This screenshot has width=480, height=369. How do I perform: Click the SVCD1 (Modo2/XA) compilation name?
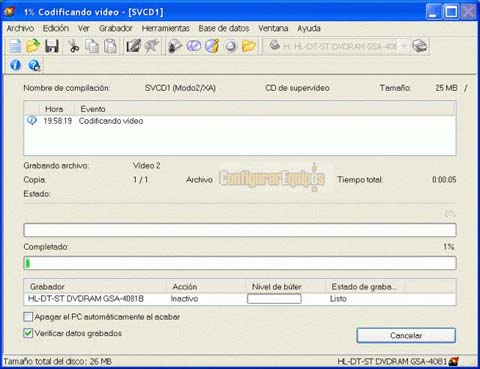(x=180, y=88)
